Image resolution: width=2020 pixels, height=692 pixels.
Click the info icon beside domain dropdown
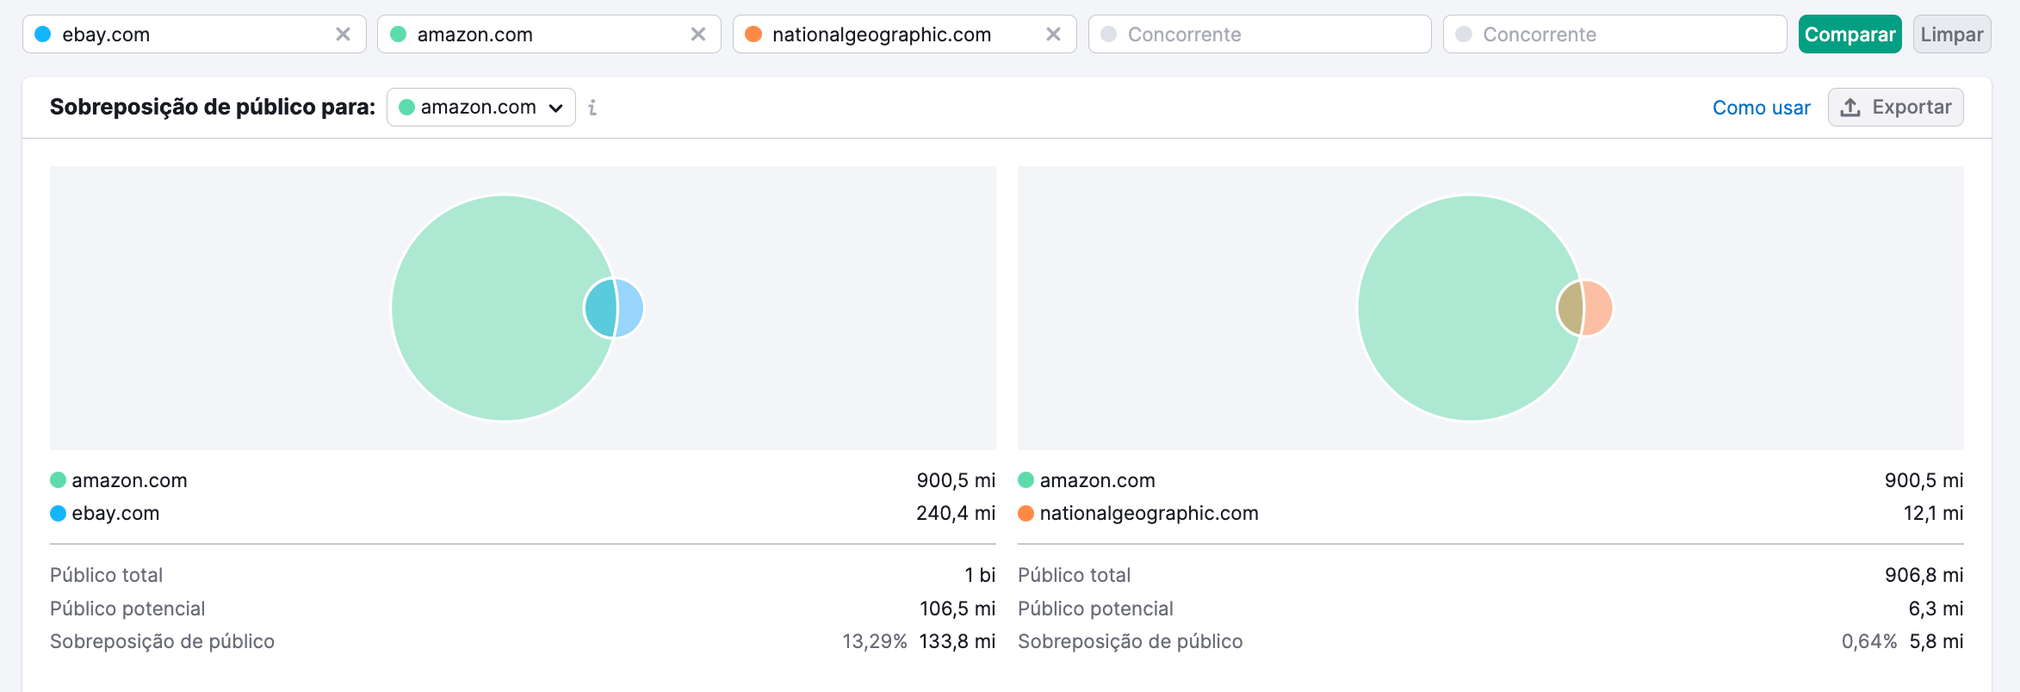(x=593, y=107)
